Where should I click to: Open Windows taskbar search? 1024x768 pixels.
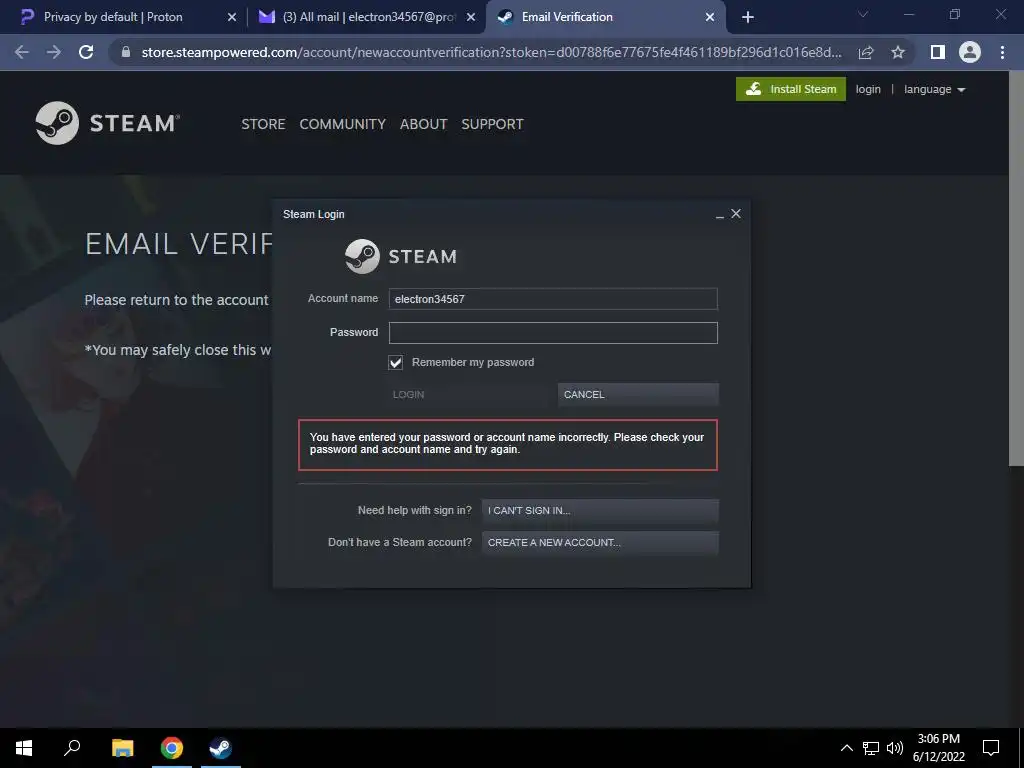(x=72, y=748)
